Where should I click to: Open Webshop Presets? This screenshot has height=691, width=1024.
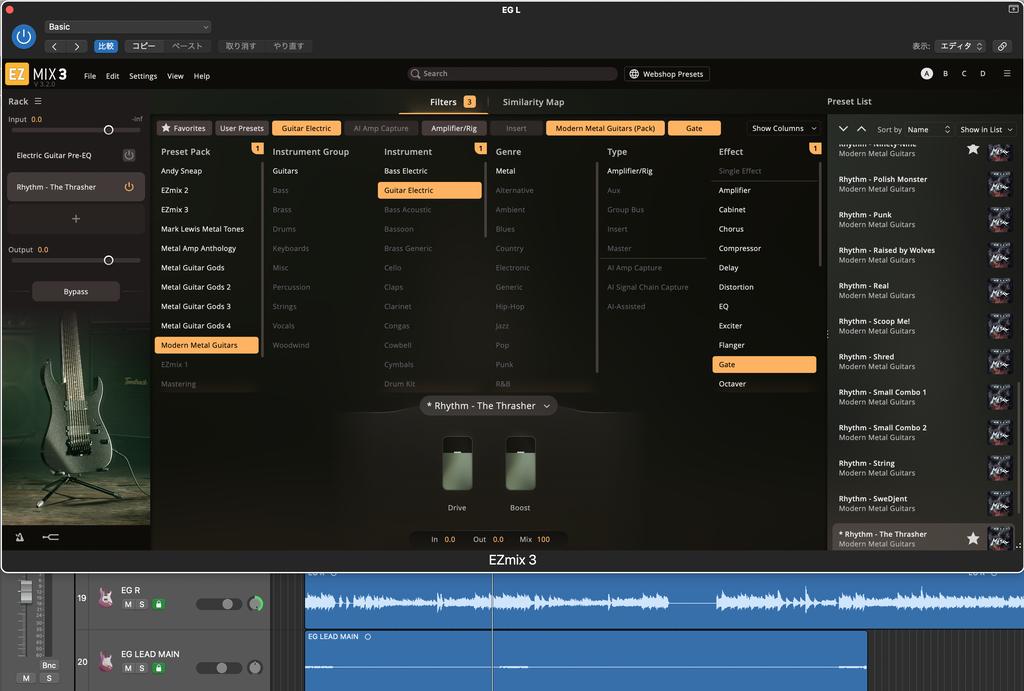[667, 74]
